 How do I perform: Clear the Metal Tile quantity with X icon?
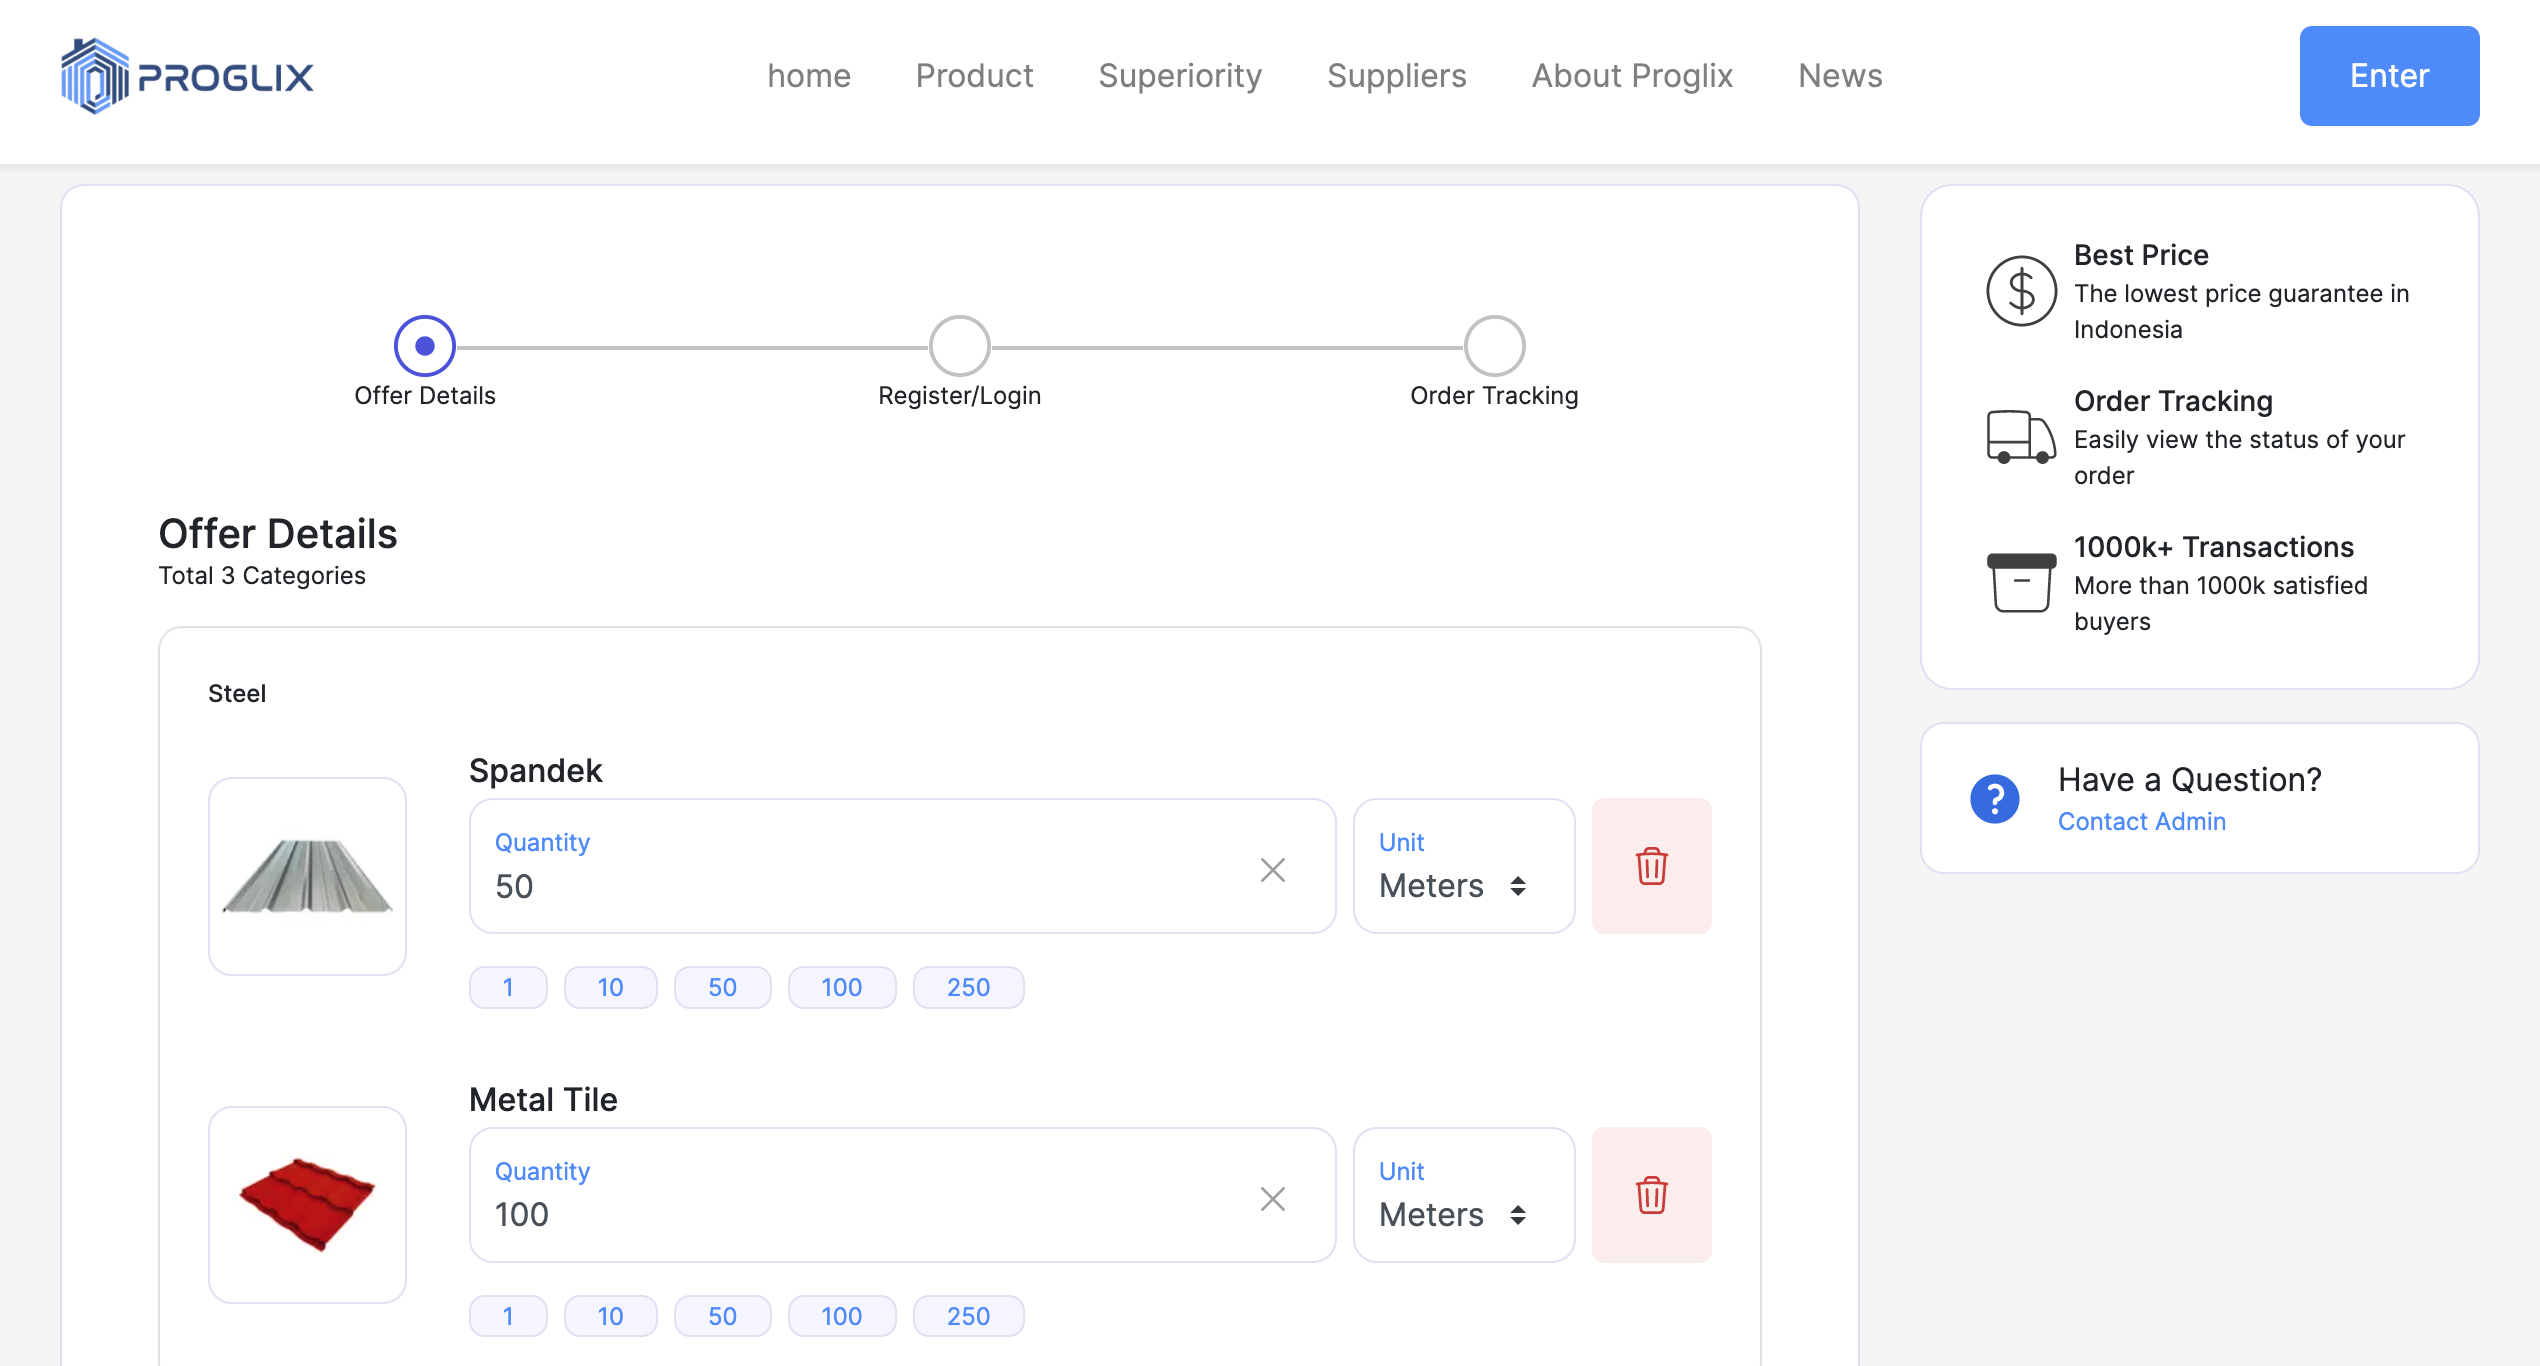[1272, 1199]
